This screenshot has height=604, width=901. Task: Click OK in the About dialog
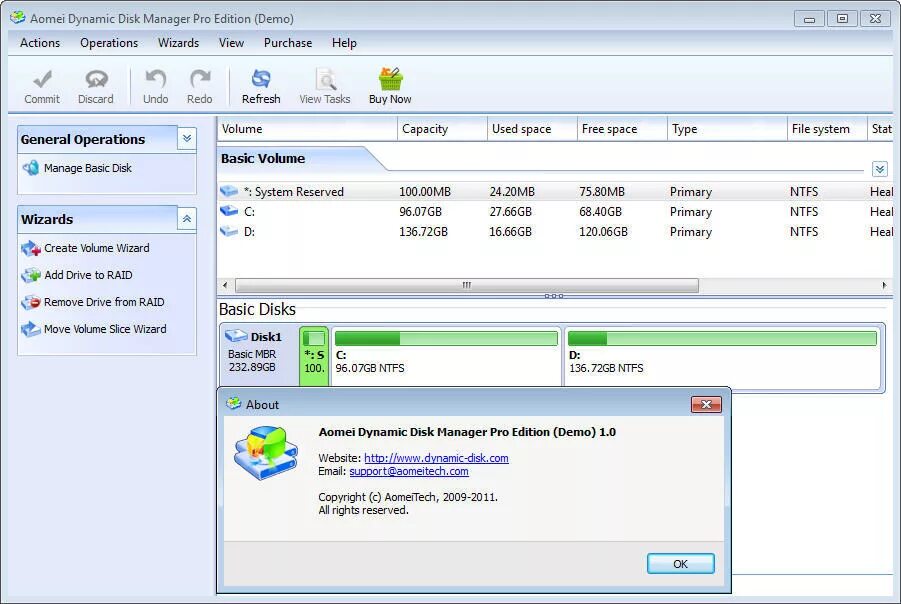click(680, 564)
